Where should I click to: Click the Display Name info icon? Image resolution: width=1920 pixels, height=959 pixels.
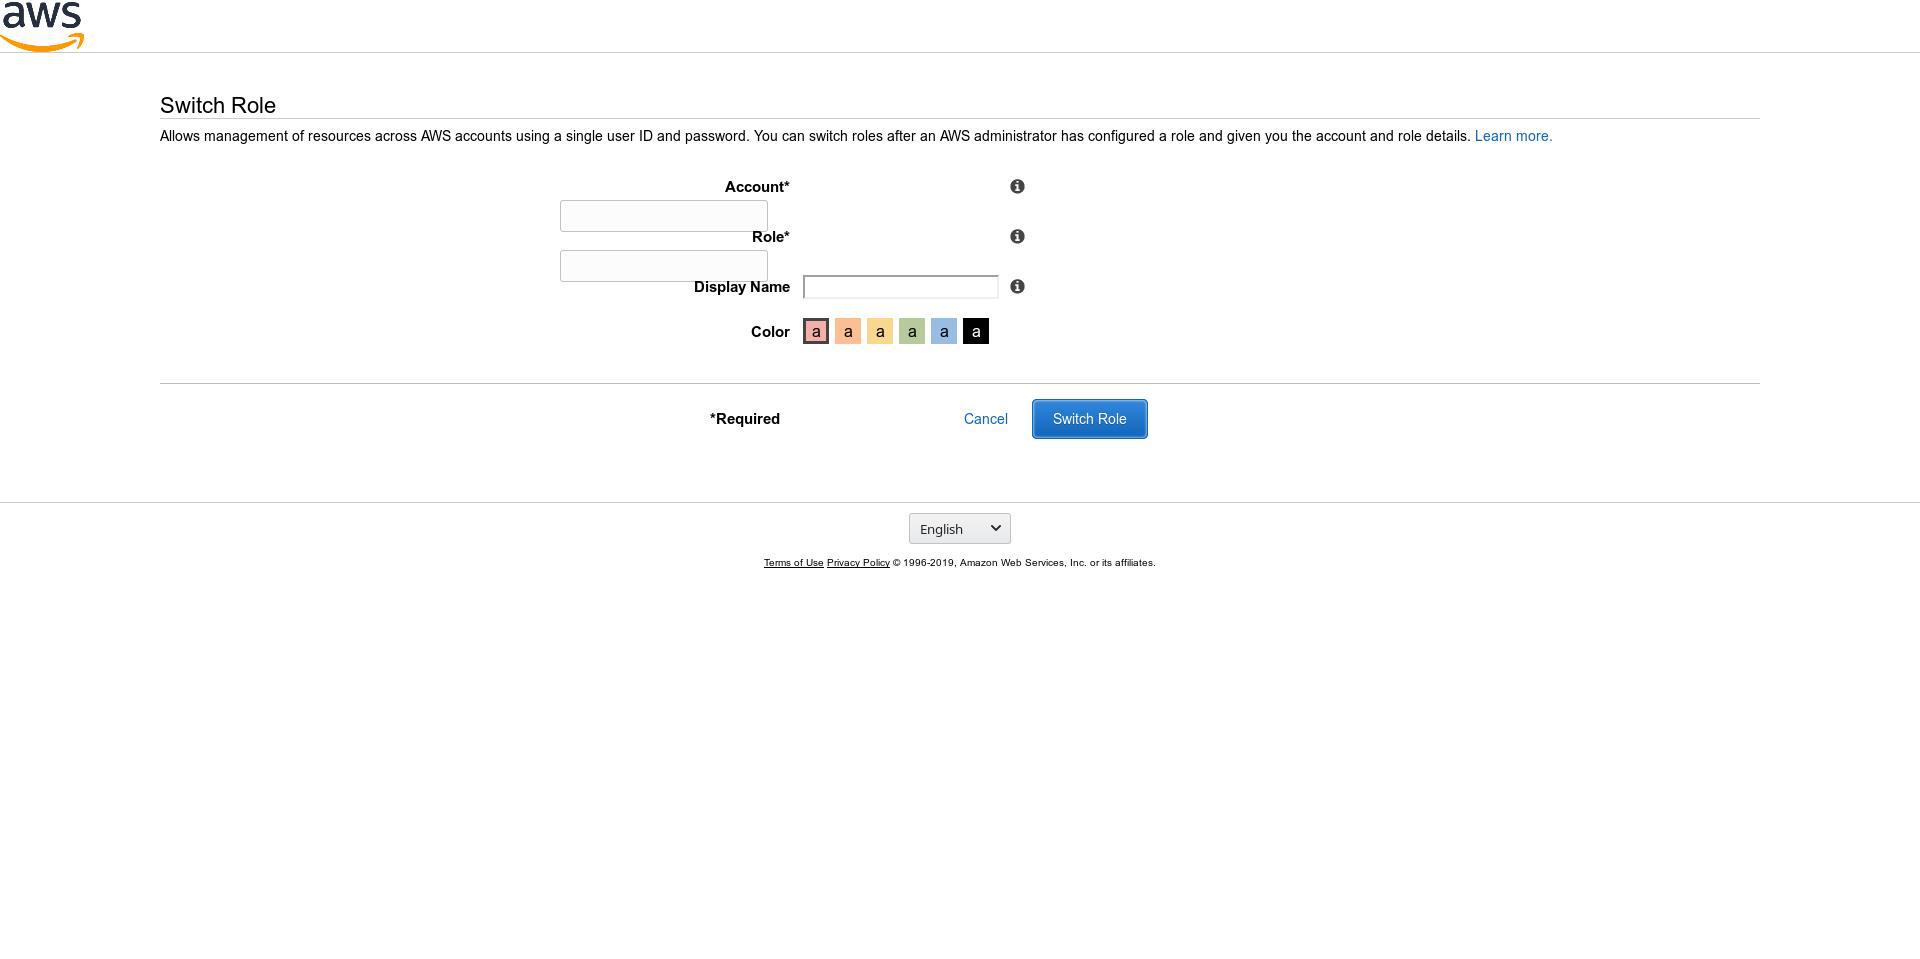[1017, 287]
